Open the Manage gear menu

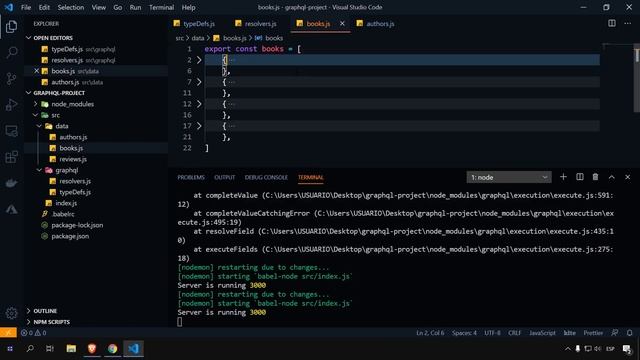11,313
